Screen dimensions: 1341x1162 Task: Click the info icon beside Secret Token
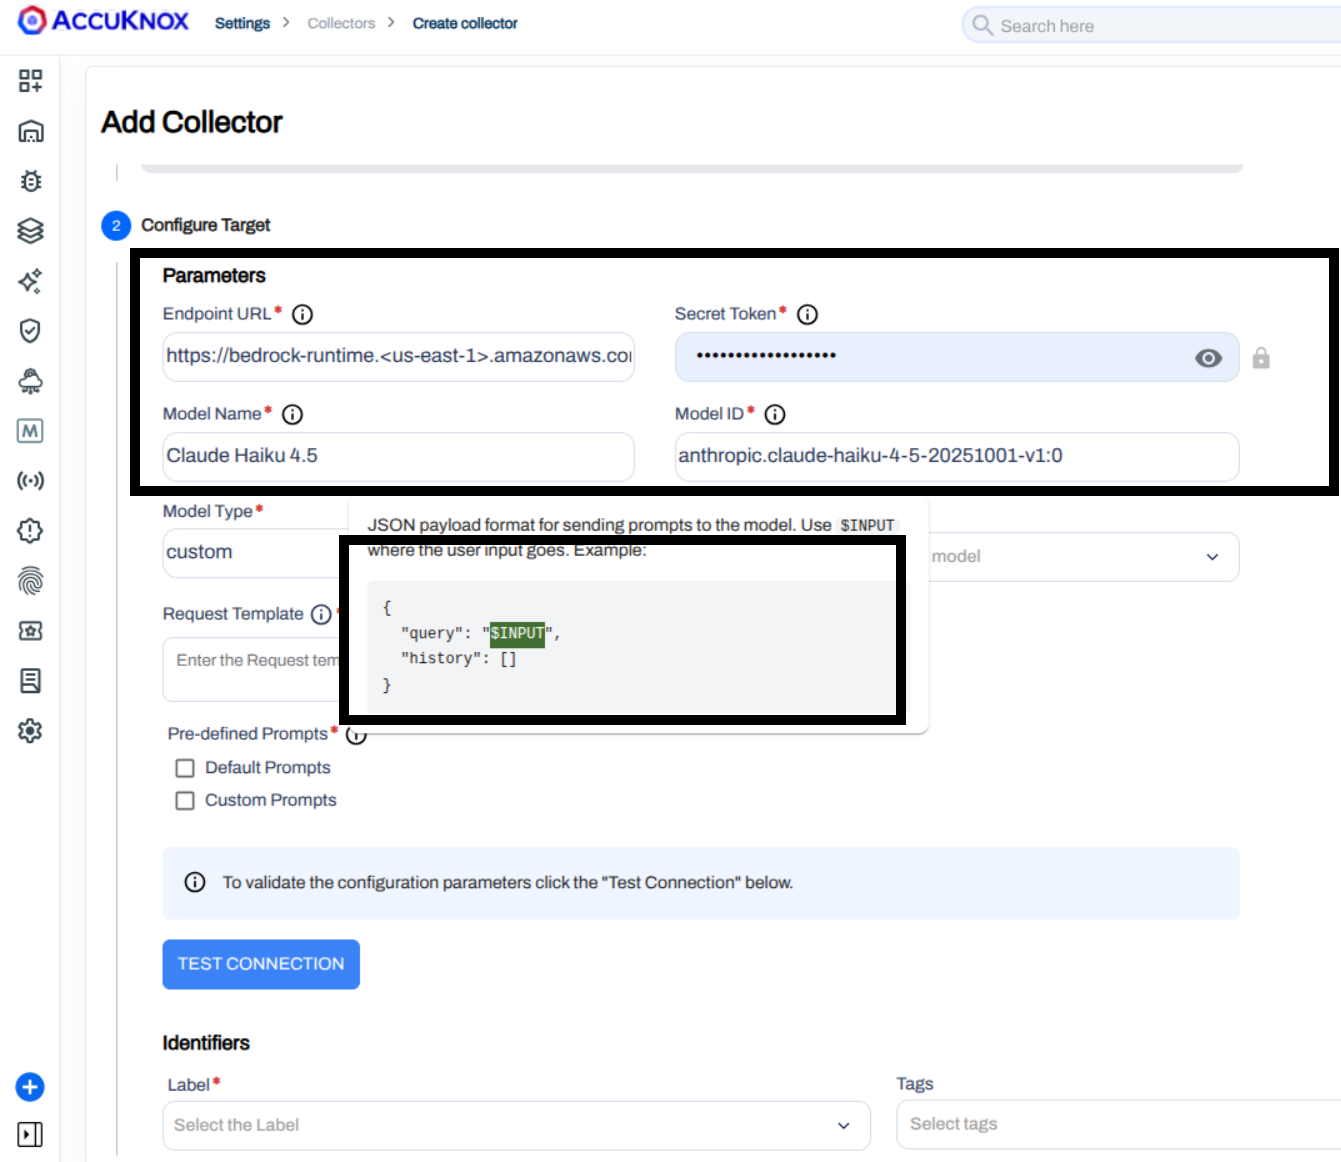[x=807, y=315]
